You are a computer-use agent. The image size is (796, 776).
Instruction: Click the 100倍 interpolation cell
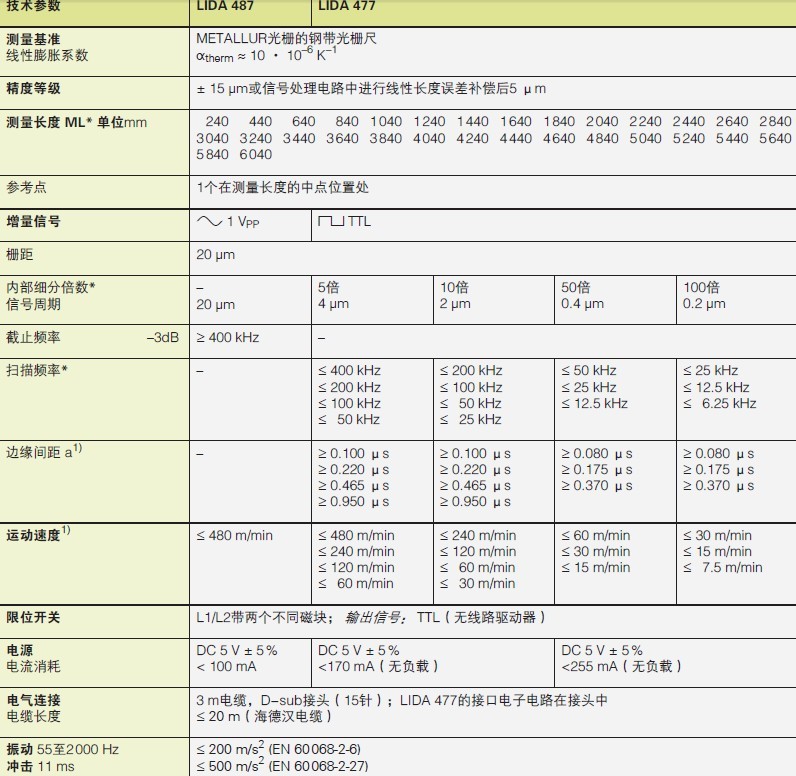point(702,287)
